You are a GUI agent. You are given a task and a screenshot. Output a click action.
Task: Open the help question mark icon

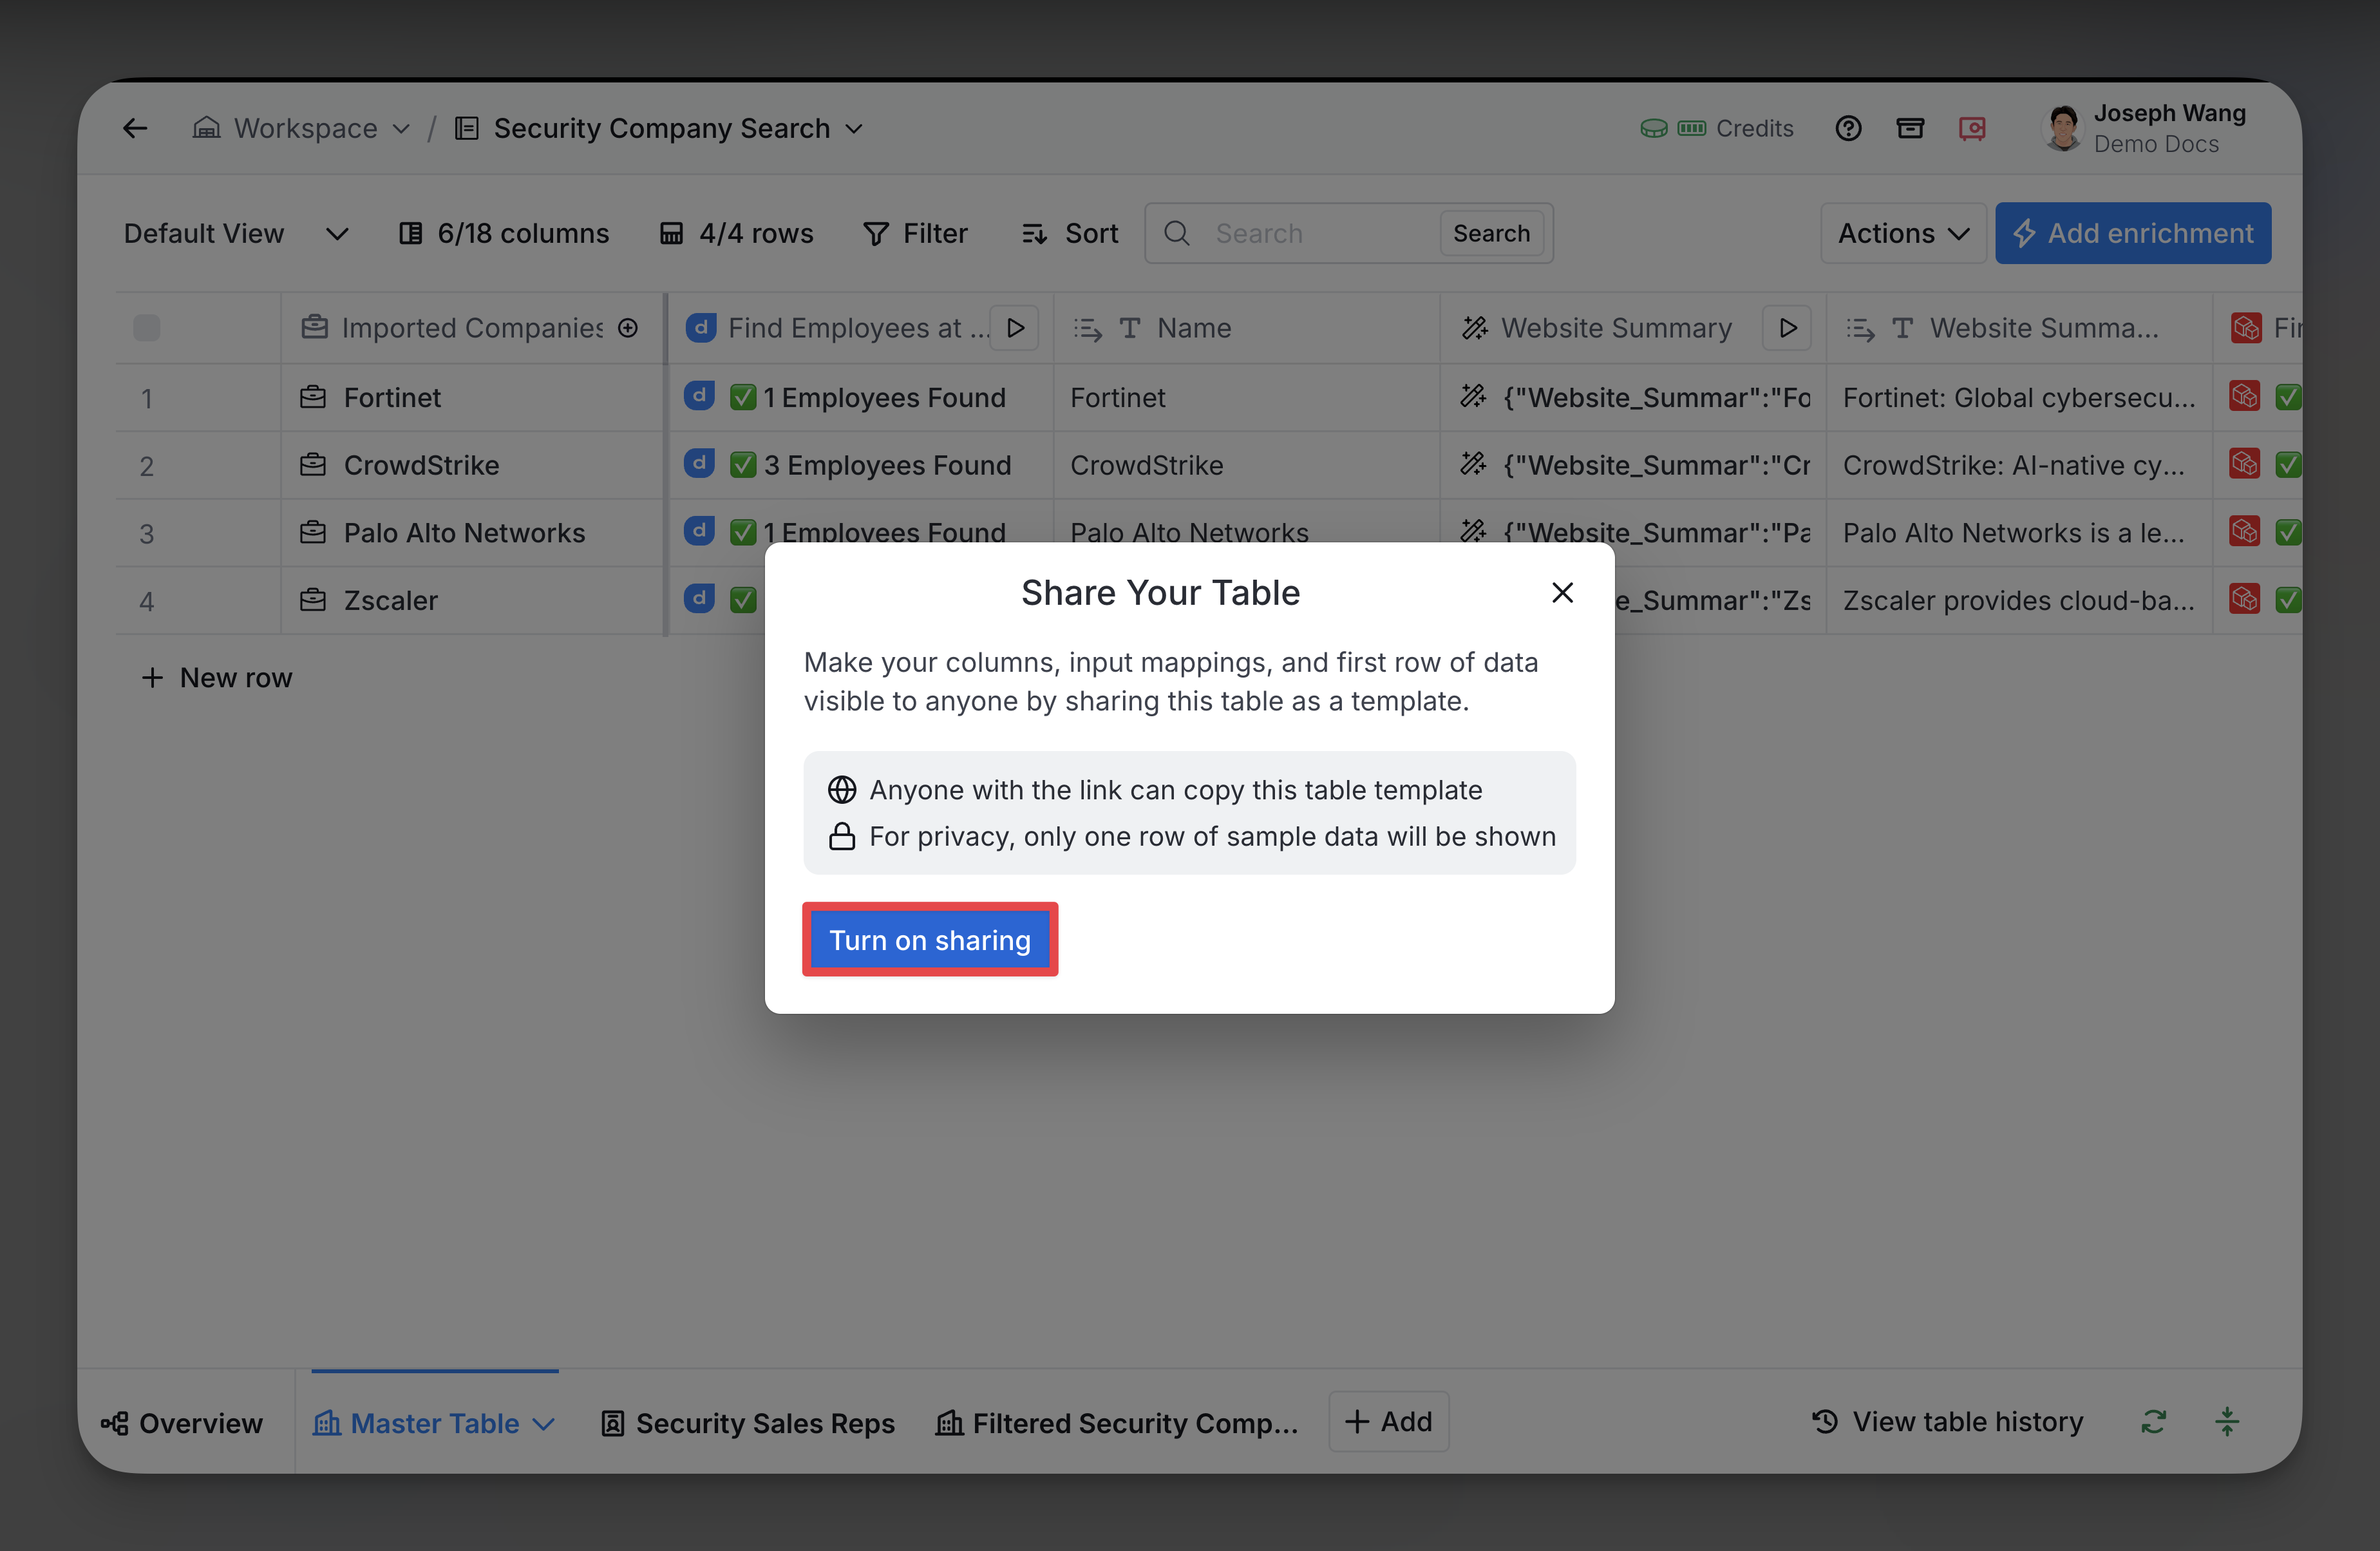point(1848,128)
